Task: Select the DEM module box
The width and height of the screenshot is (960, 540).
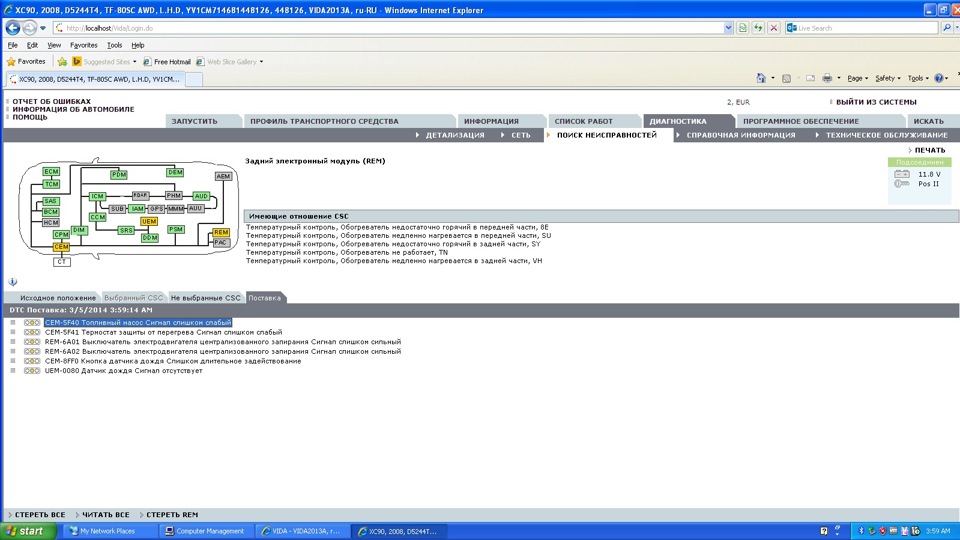Action: [x=175, y=172]
